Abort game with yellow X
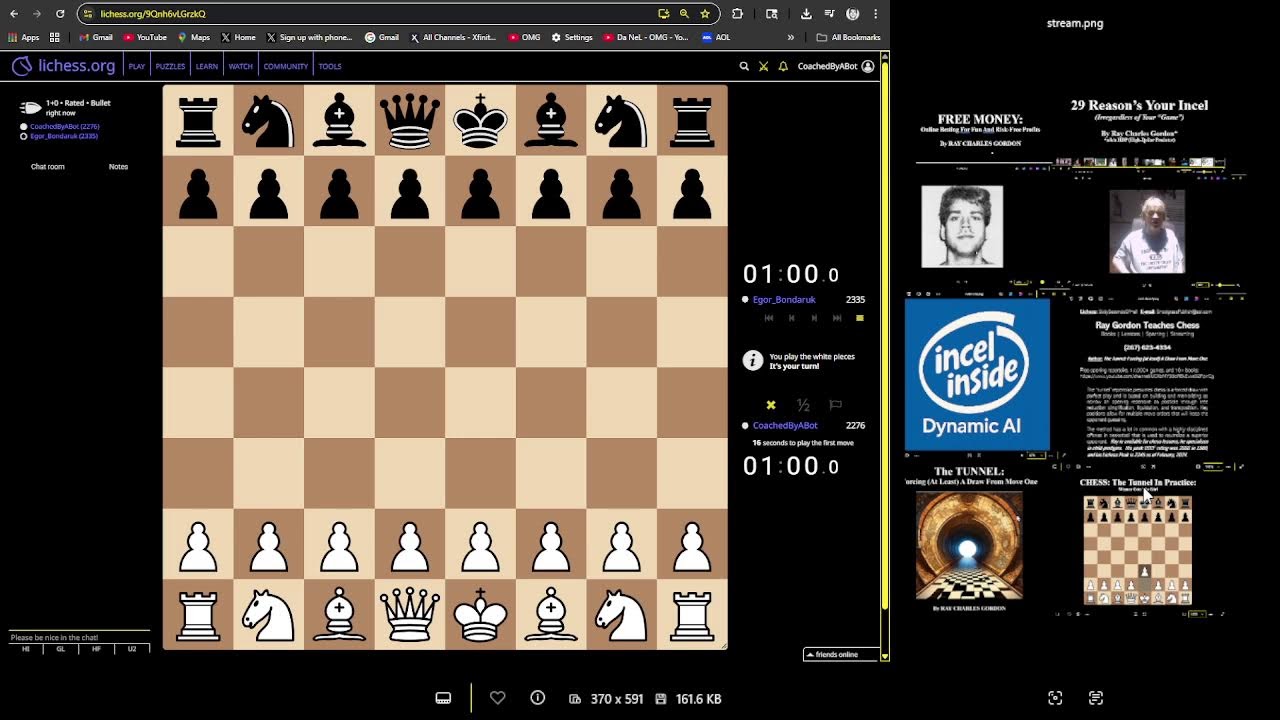This screenshot has width=1280, height=720. click(x=771, y=405)
